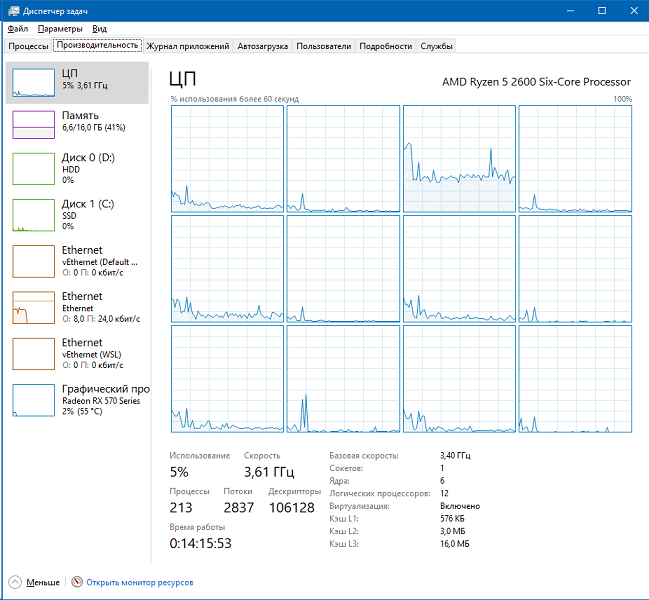This screenshot has width=649, height=600.
Task: Select Диск 0 (D:) HDD thumbnail
Action: (x=34, y=169)
